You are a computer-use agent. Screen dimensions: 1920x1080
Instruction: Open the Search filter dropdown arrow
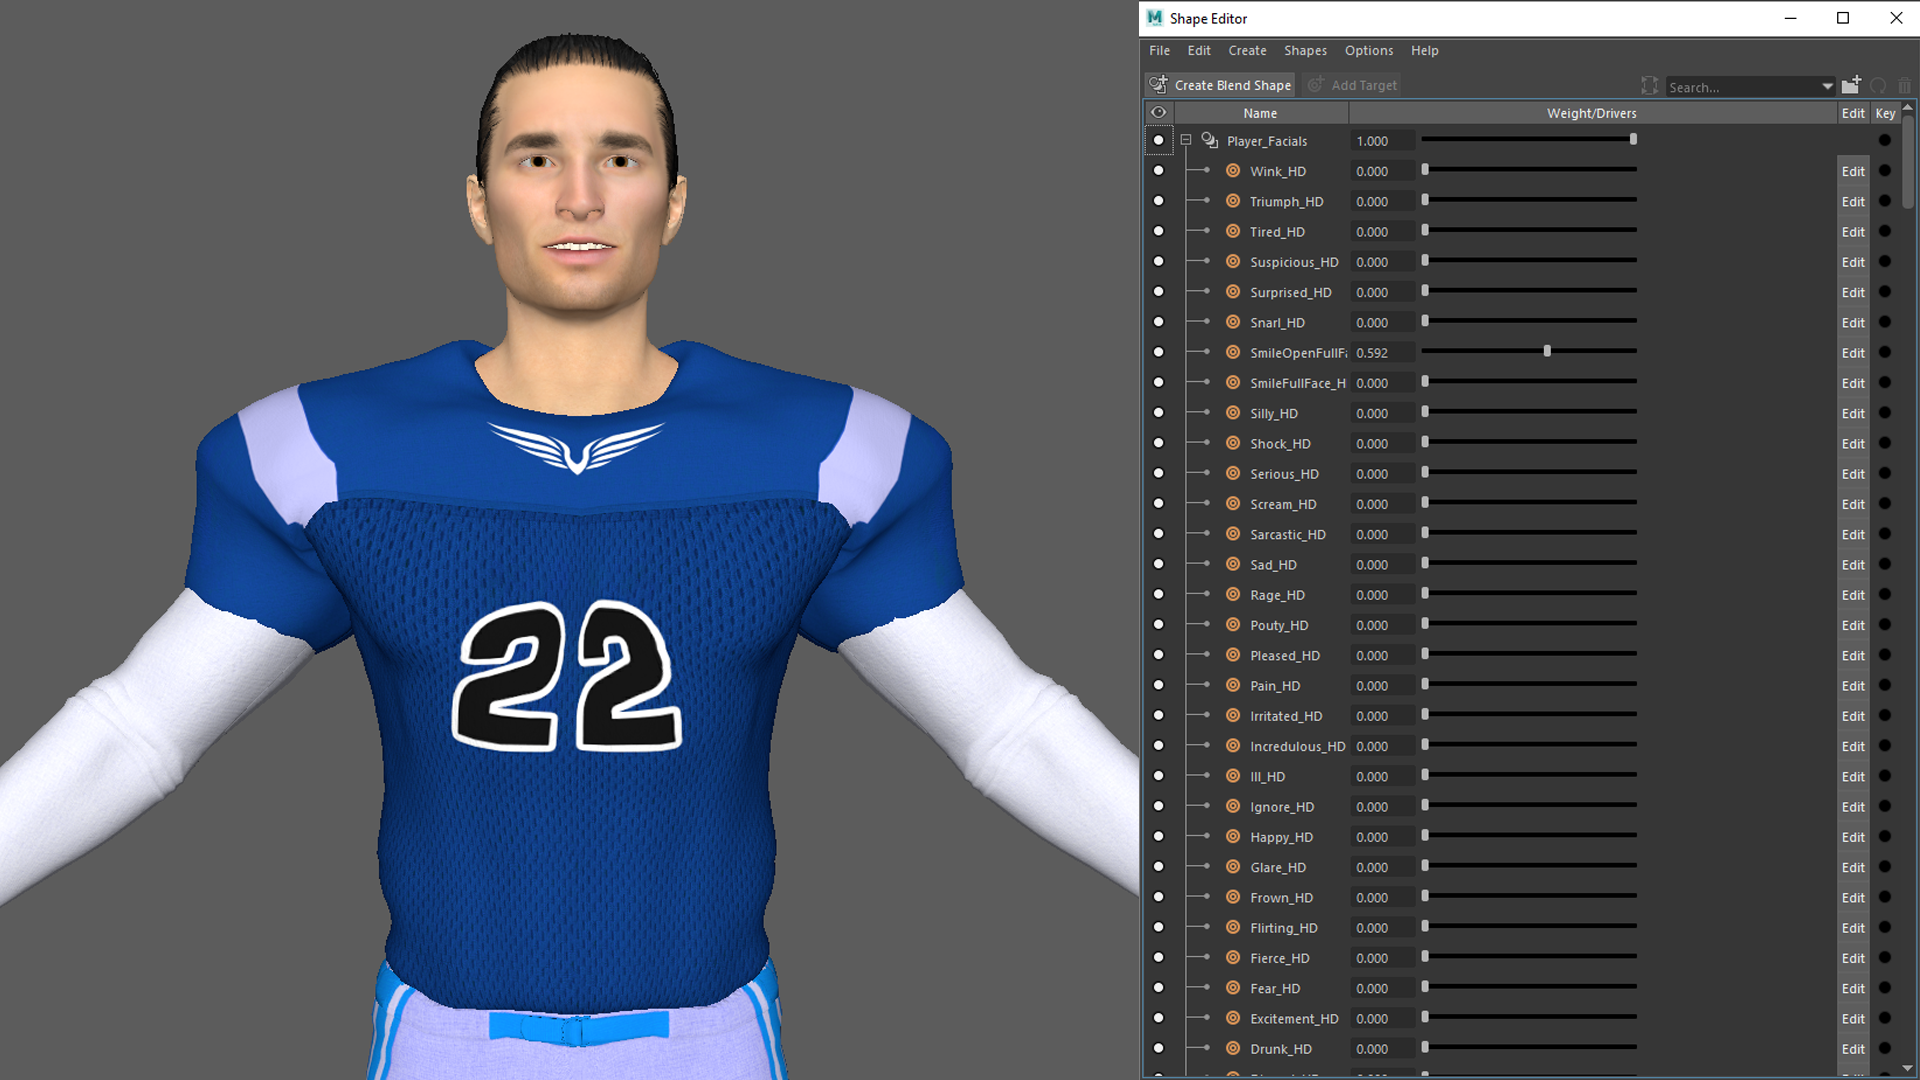1827,87
